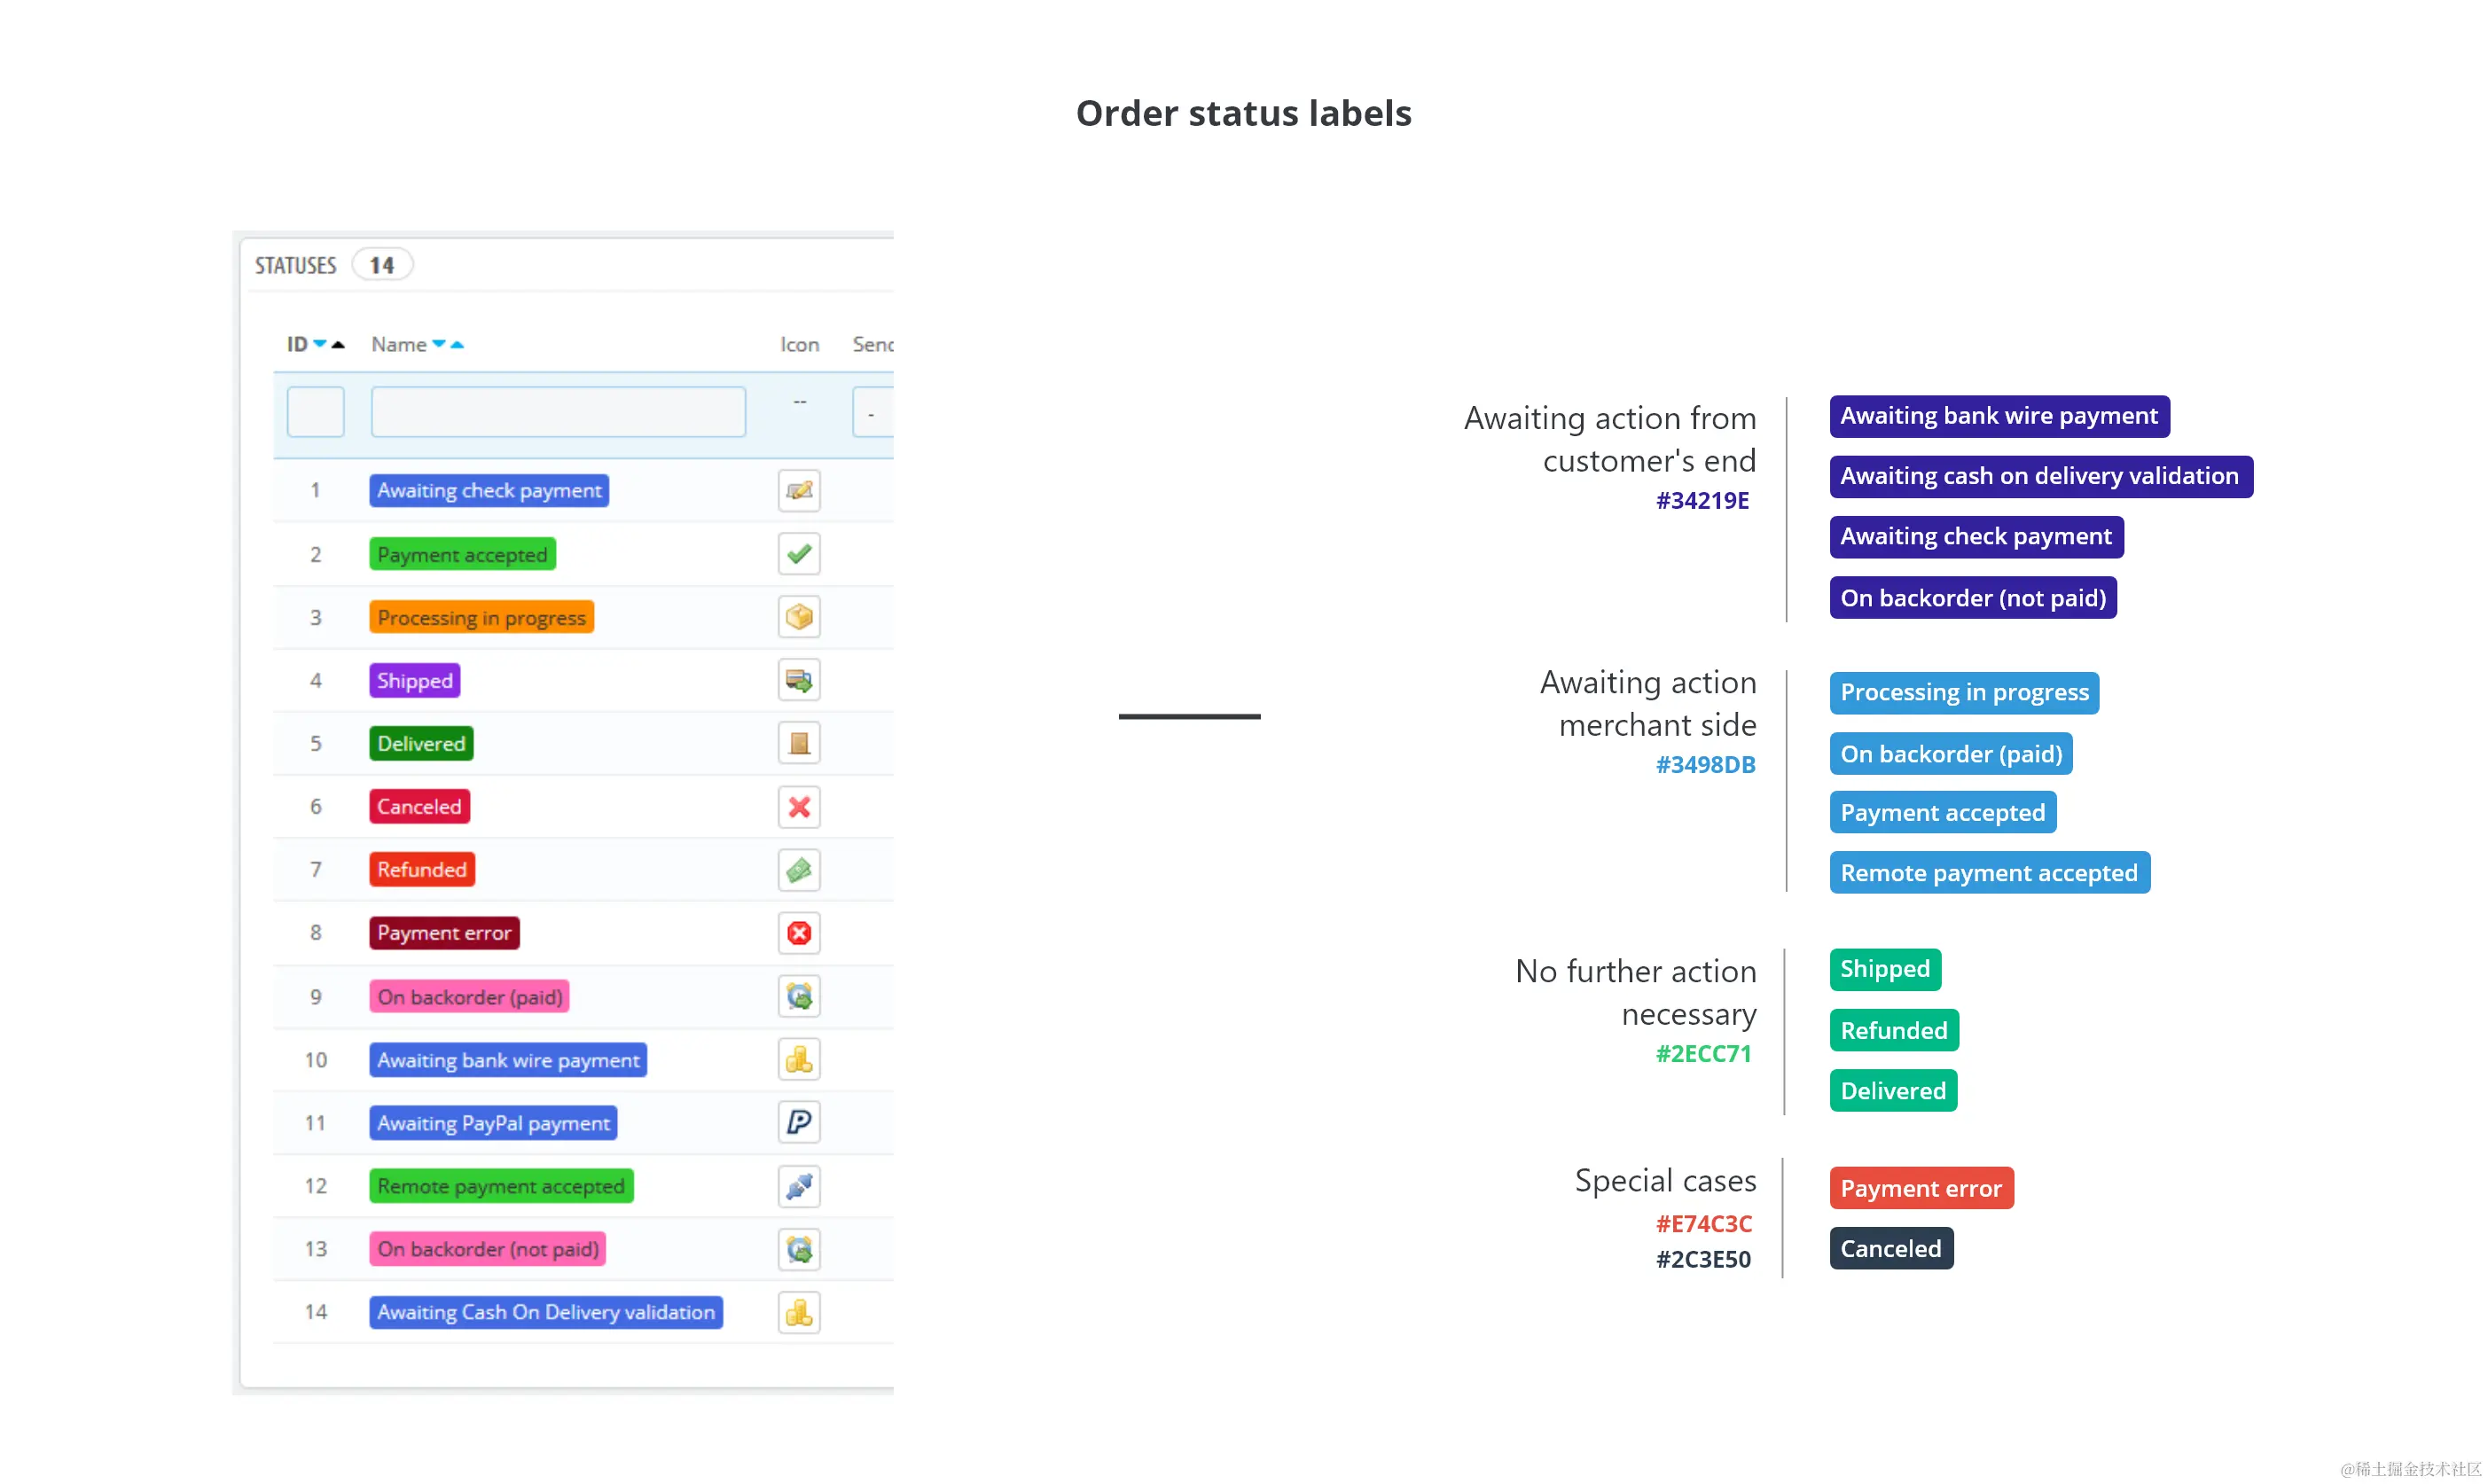Click the ID filter input box

[x=316, y=412]
